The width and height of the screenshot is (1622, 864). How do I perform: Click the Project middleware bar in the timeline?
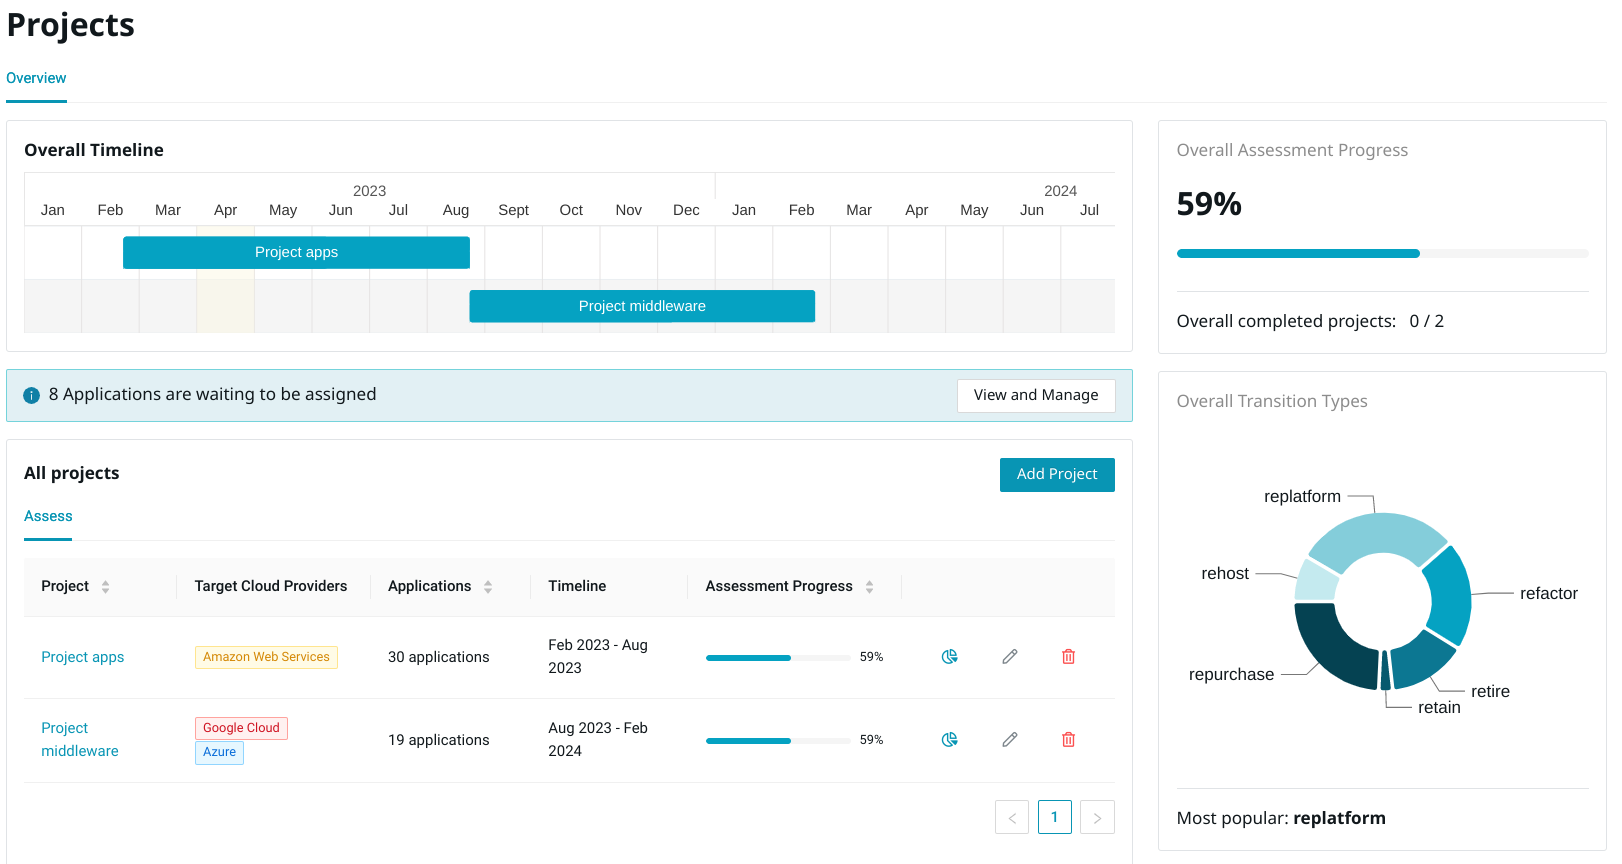click(642, 306)
